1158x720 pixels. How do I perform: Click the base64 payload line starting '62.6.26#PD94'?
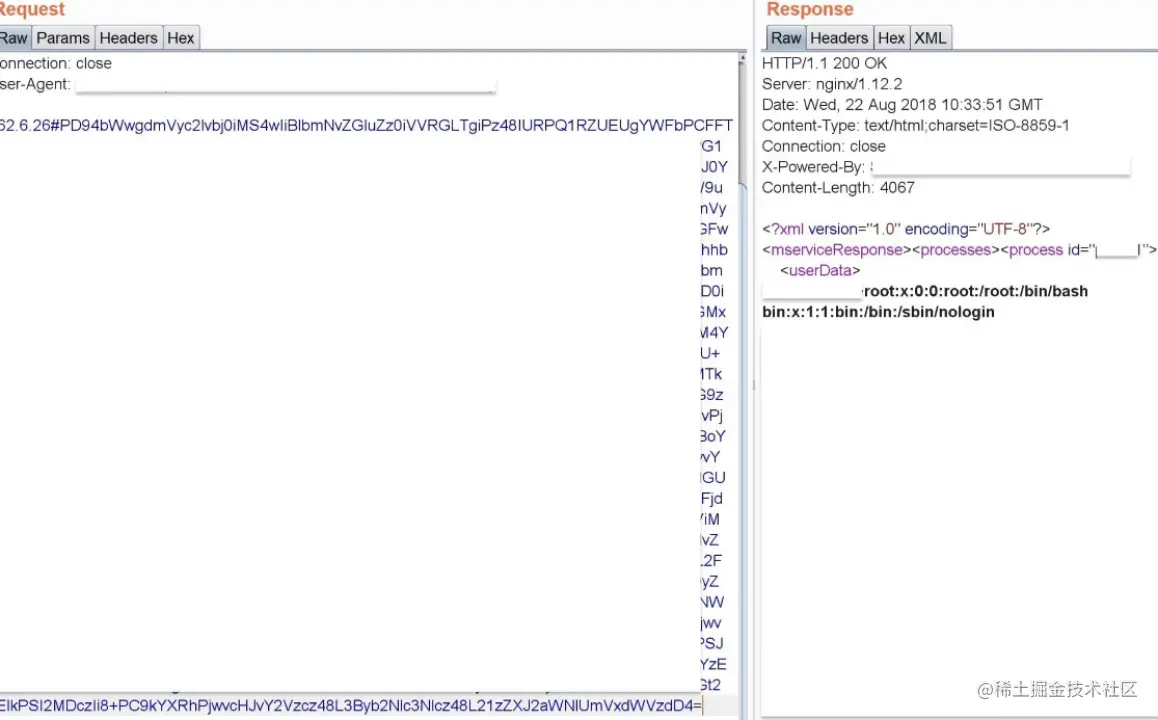[366, 126]
